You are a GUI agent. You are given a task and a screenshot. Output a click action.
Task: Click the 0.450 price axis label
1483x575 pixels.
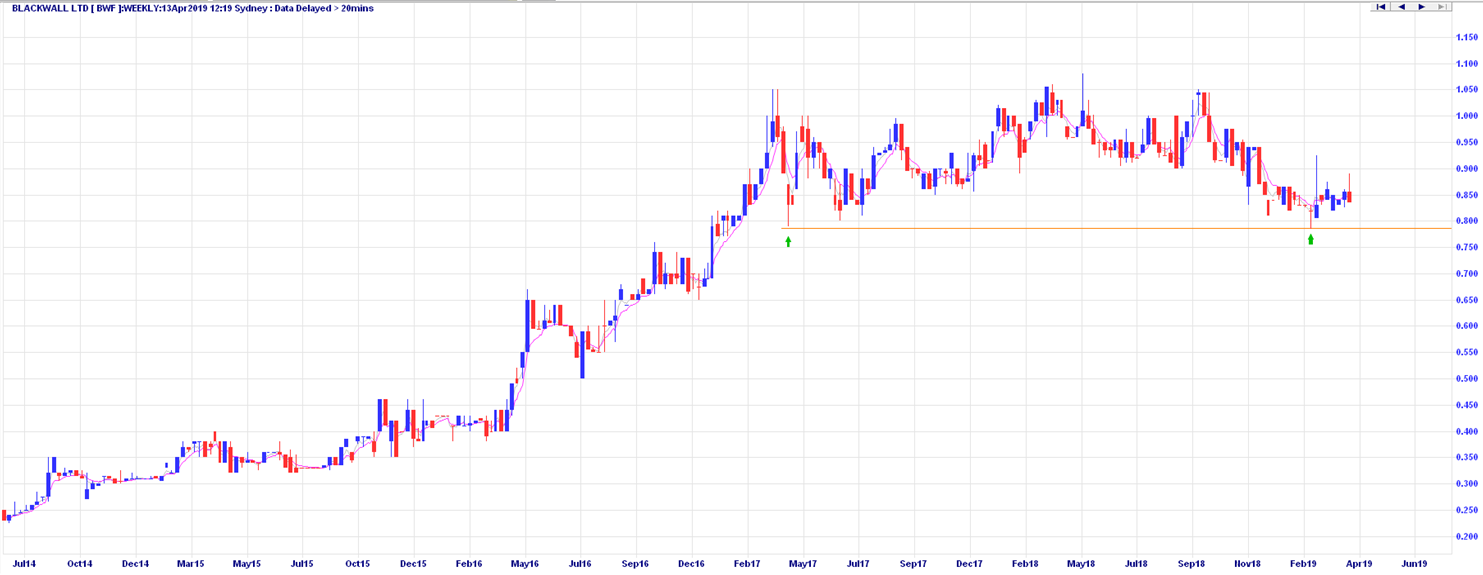(1467, 405)
